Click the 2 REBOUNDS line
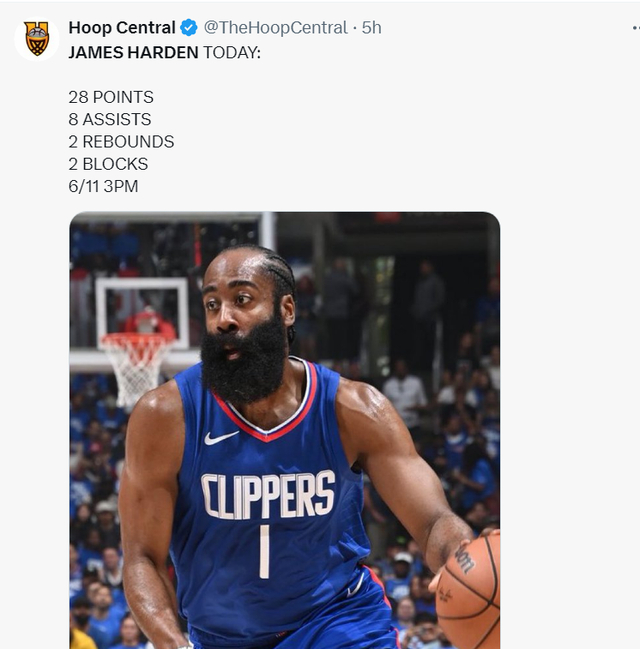This screenshot has width=640, height=649. coord(121,142)
